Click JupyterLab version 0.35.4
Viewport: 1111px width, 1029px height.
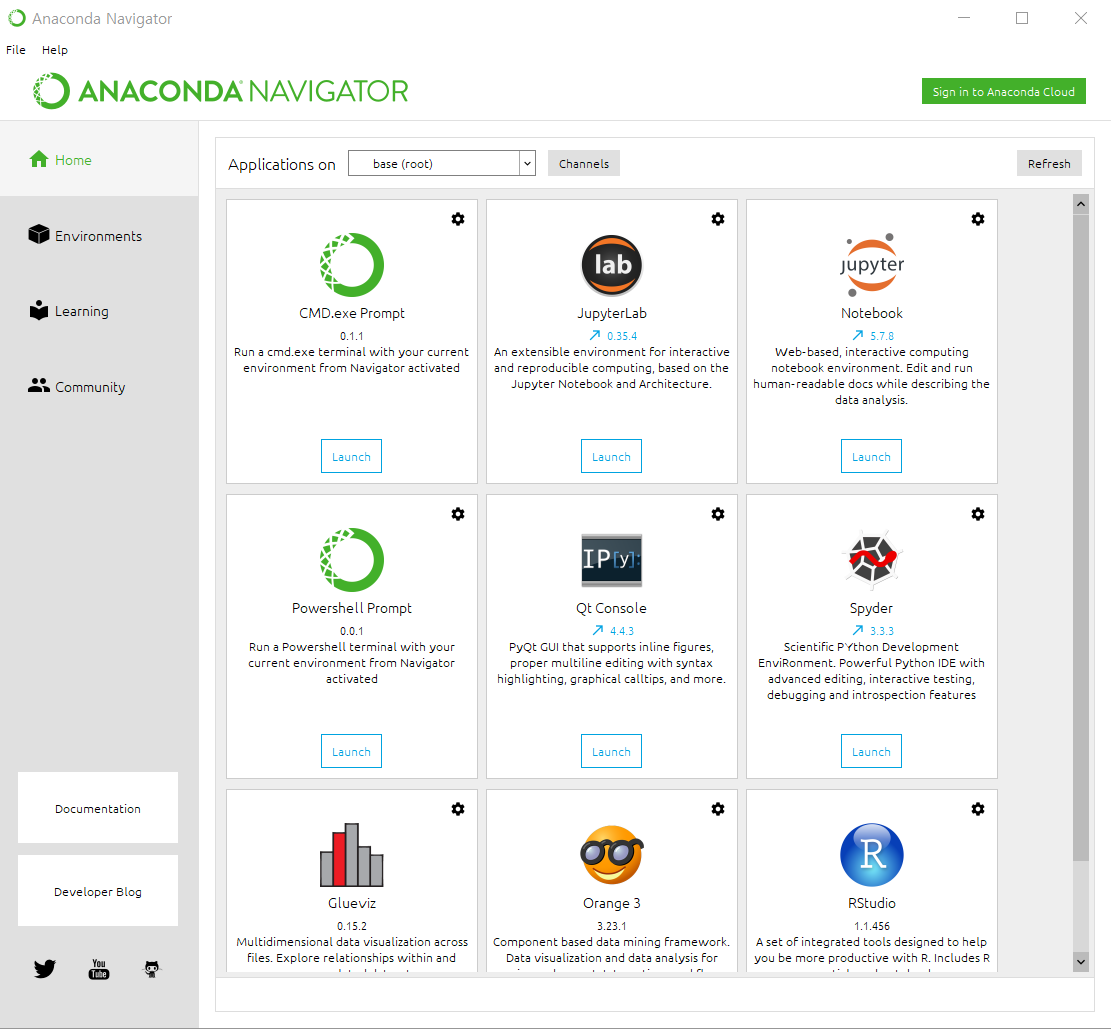[x=622, y=336]
